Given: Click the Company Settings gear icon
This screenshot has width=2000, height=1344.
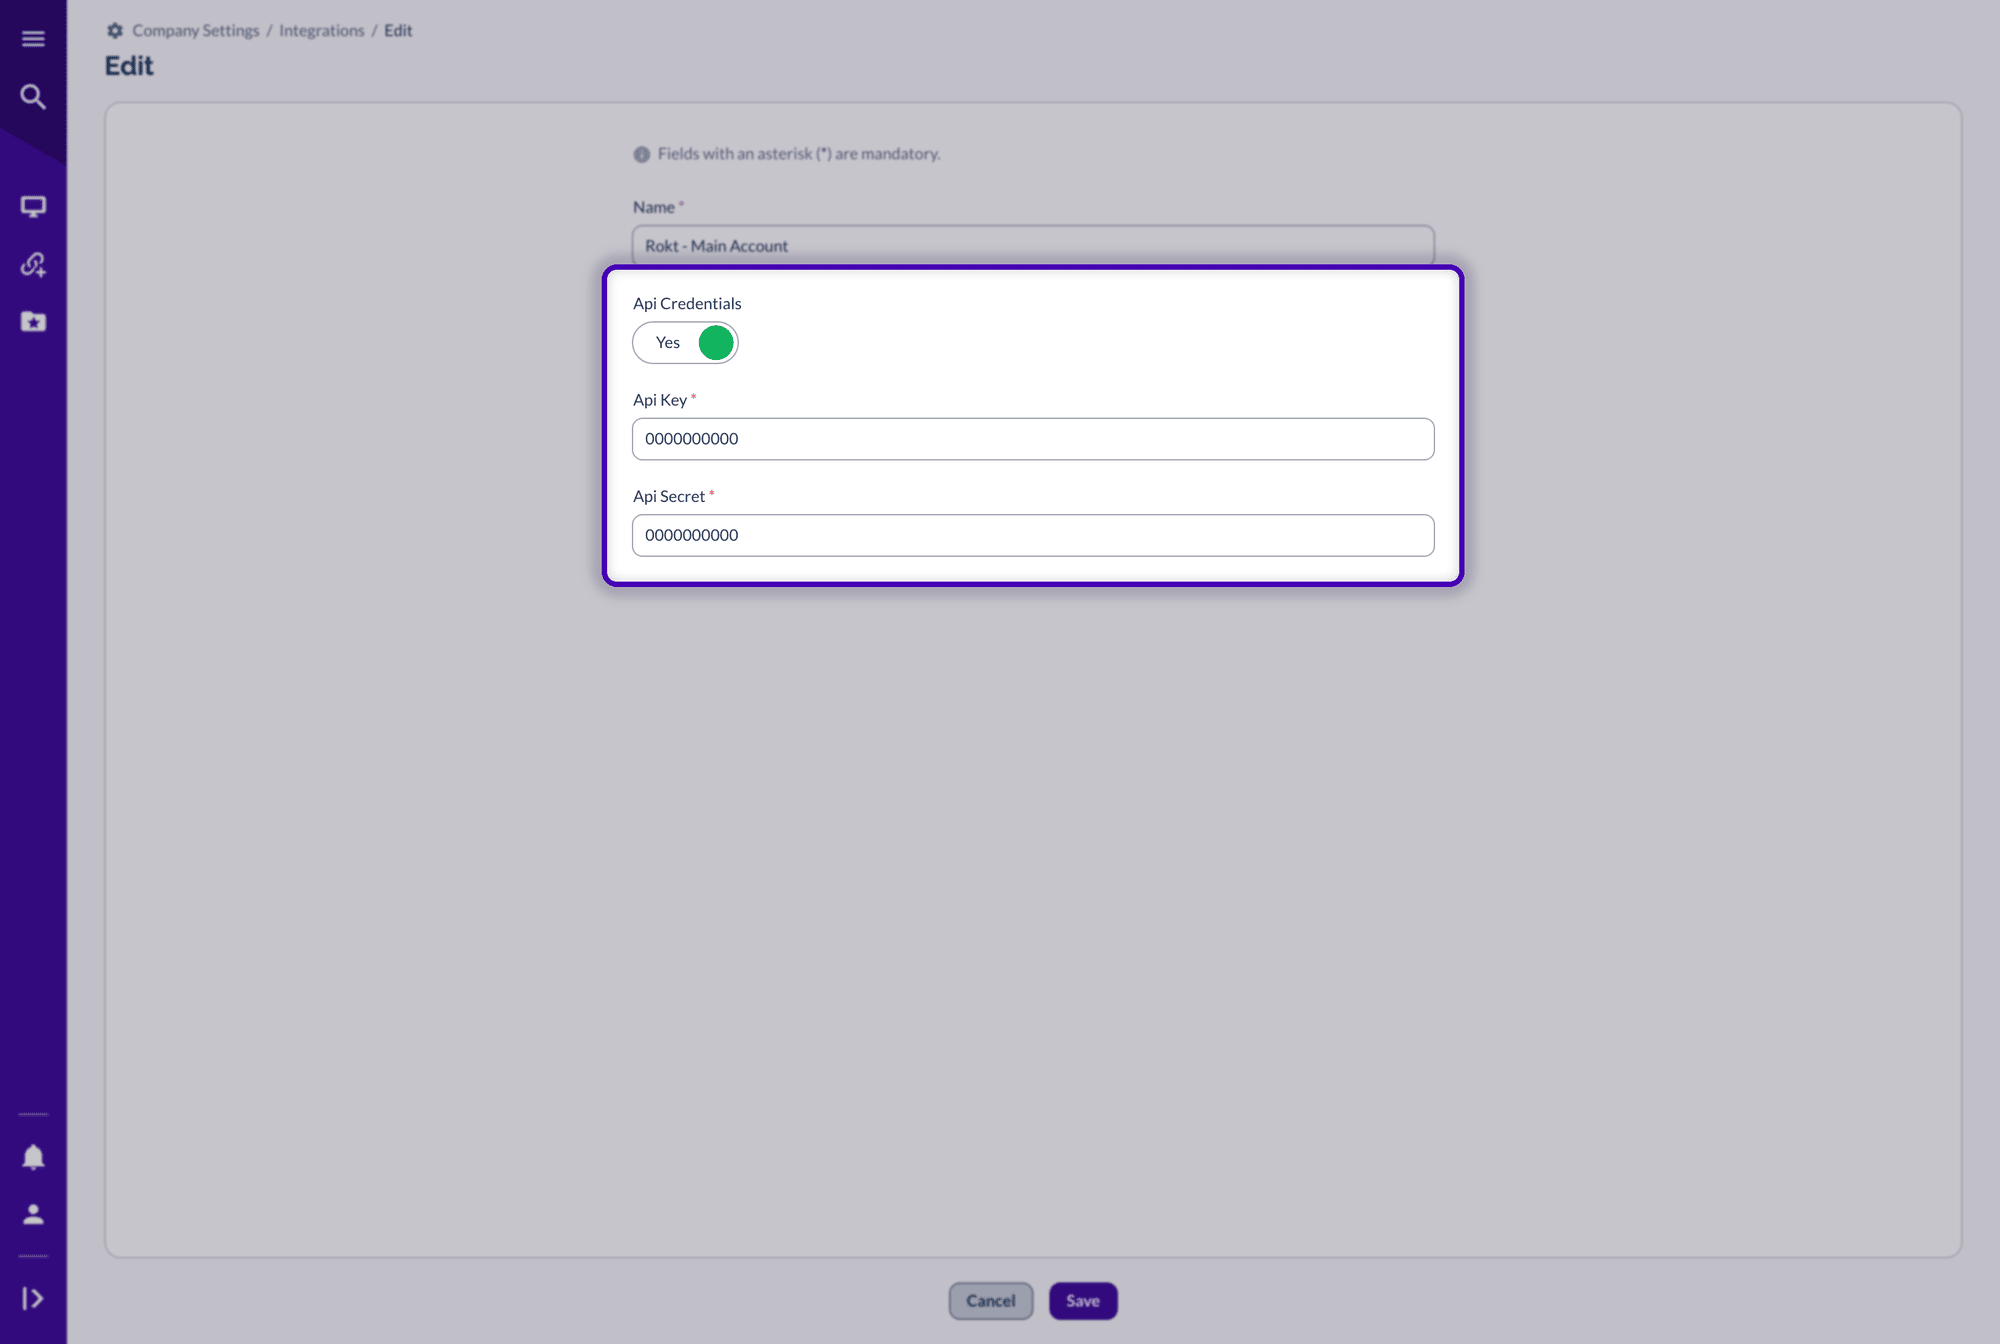Looking at the screenshot, I should (x=115, y=31).
